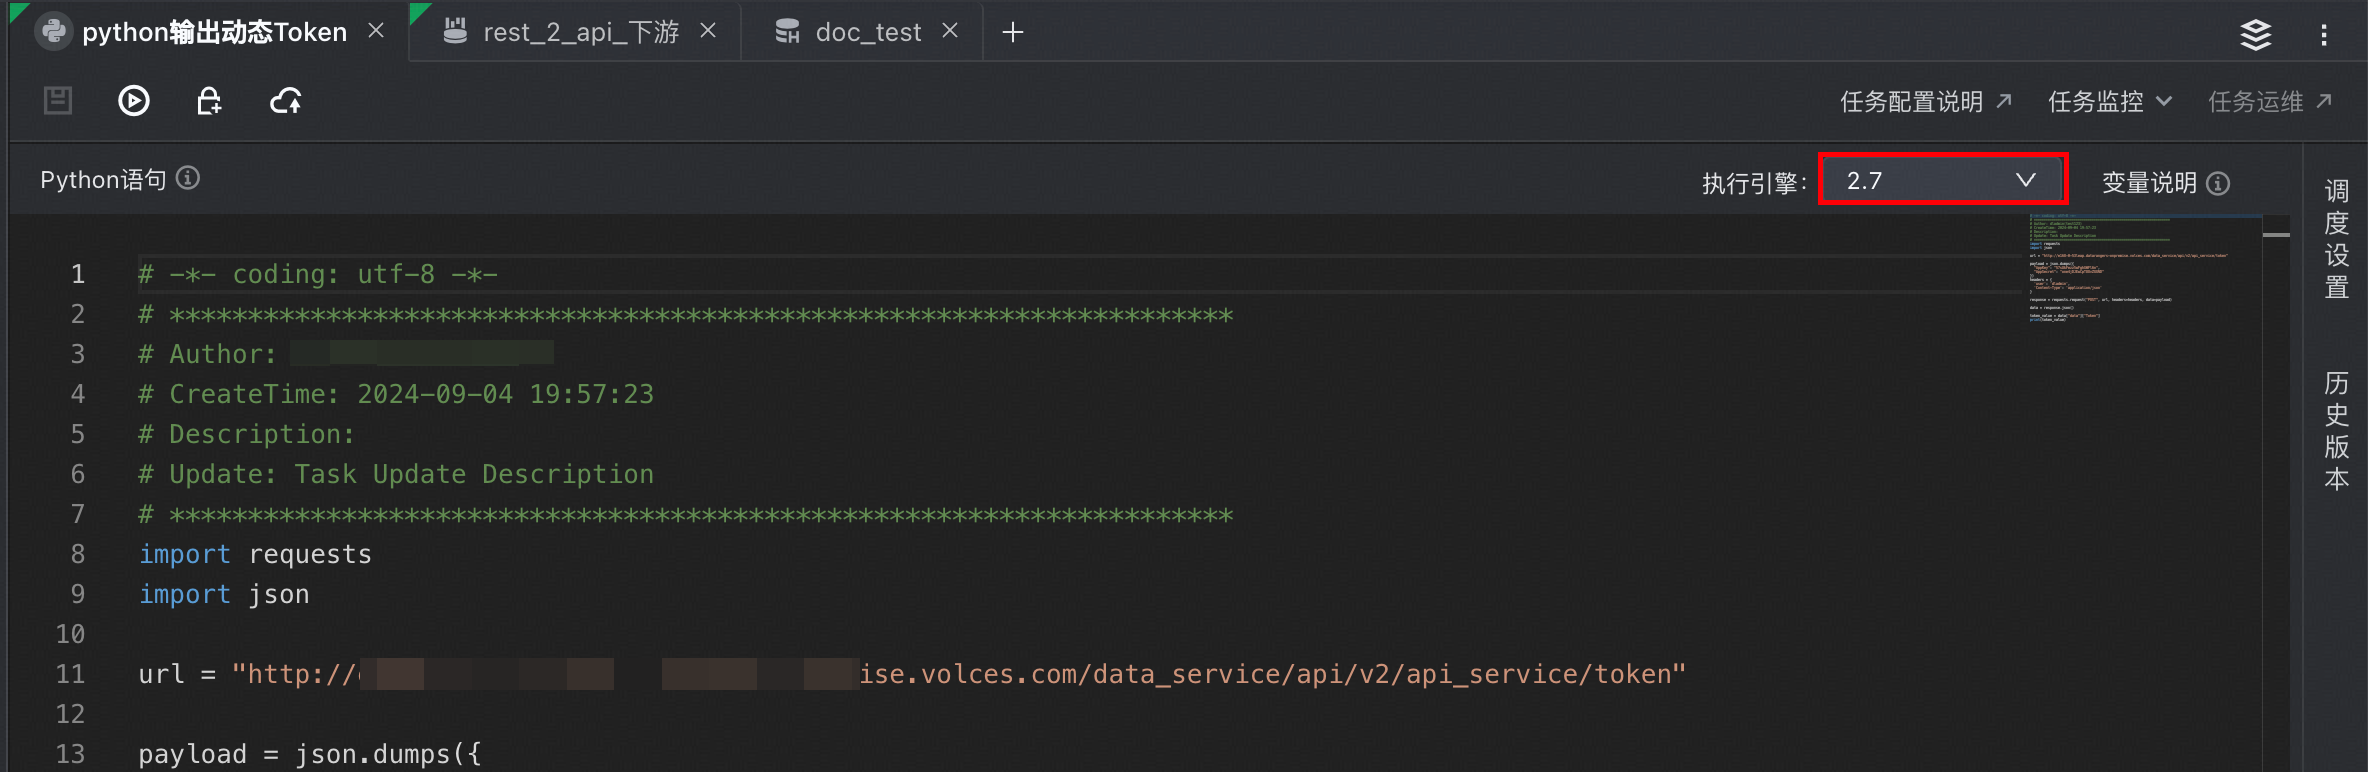Open the 任务配置说明 link

tap(1925, 101)
